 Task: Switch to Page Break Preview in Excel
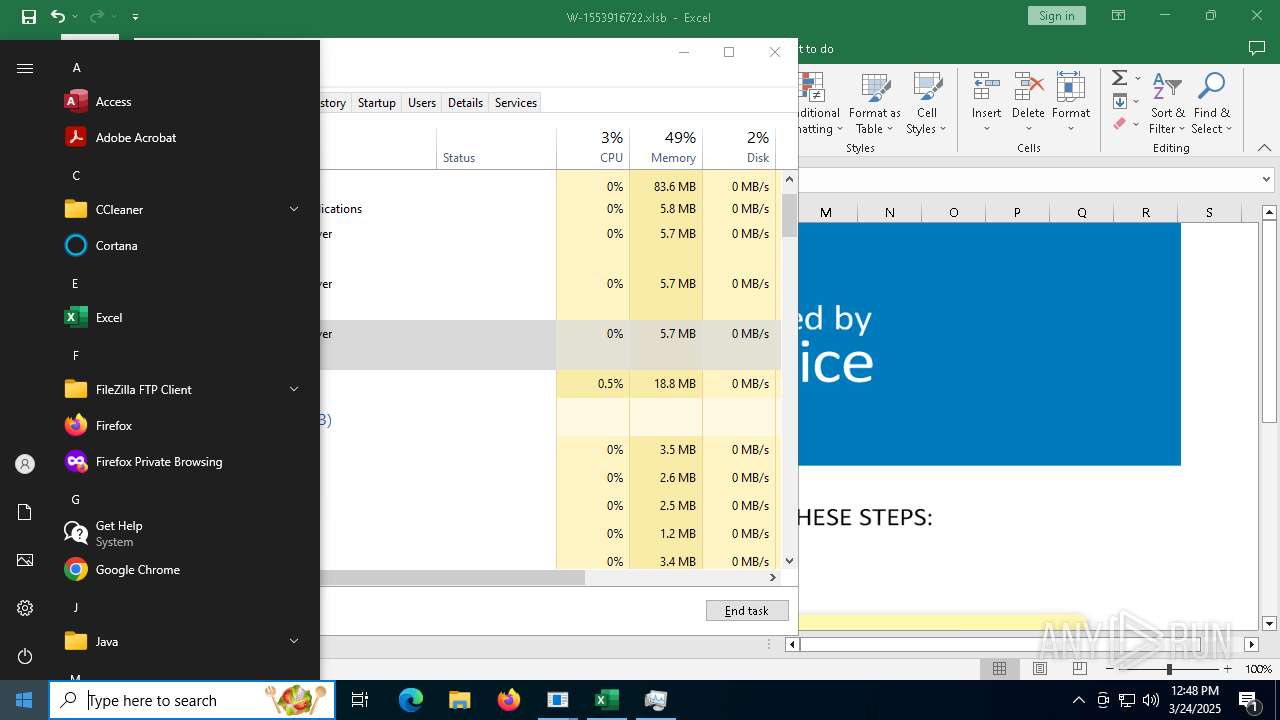1079,669
